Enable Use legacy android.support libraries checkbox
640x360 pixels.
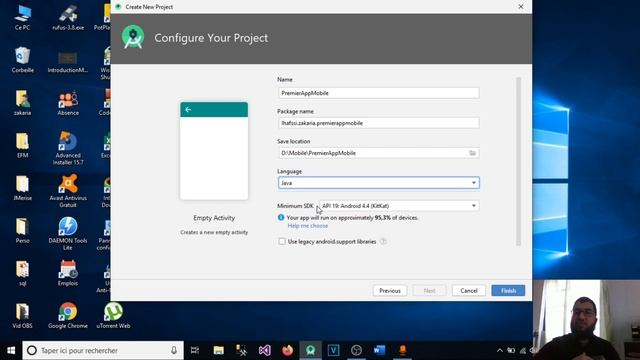coord(282,242)
